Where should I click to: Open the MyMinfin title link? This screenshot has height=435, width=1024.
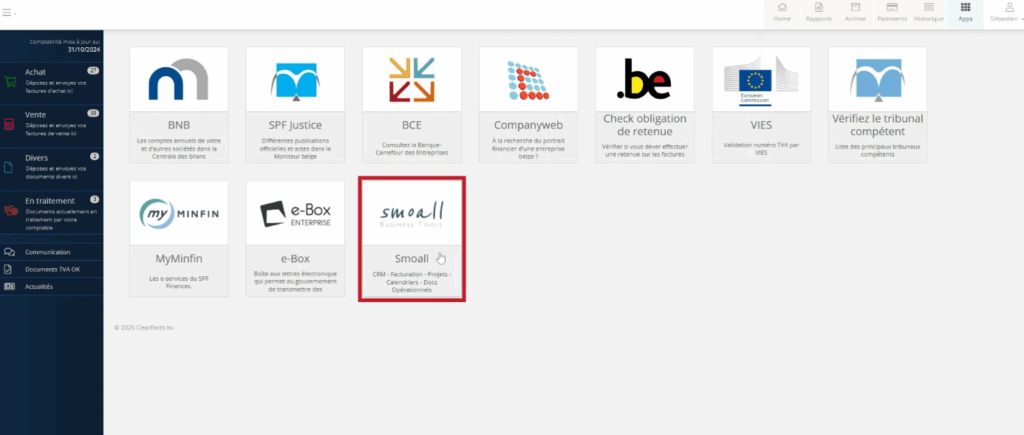179,259
